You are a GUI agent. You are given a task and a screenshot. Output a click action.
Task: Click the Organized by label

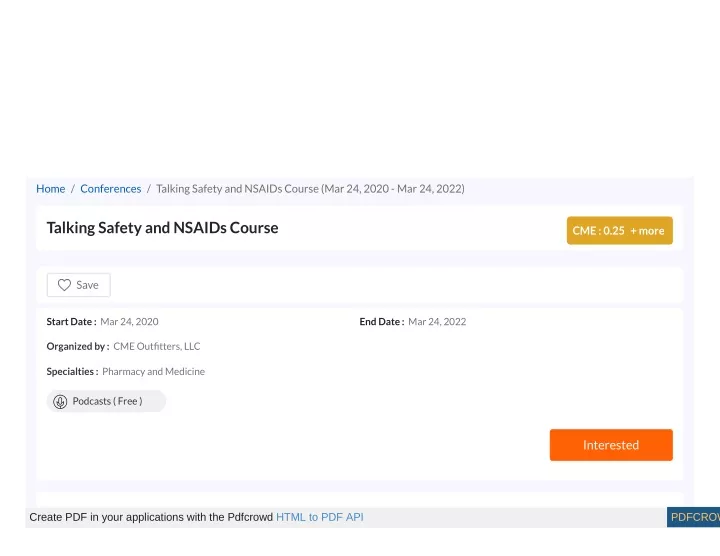click(78, 347)
